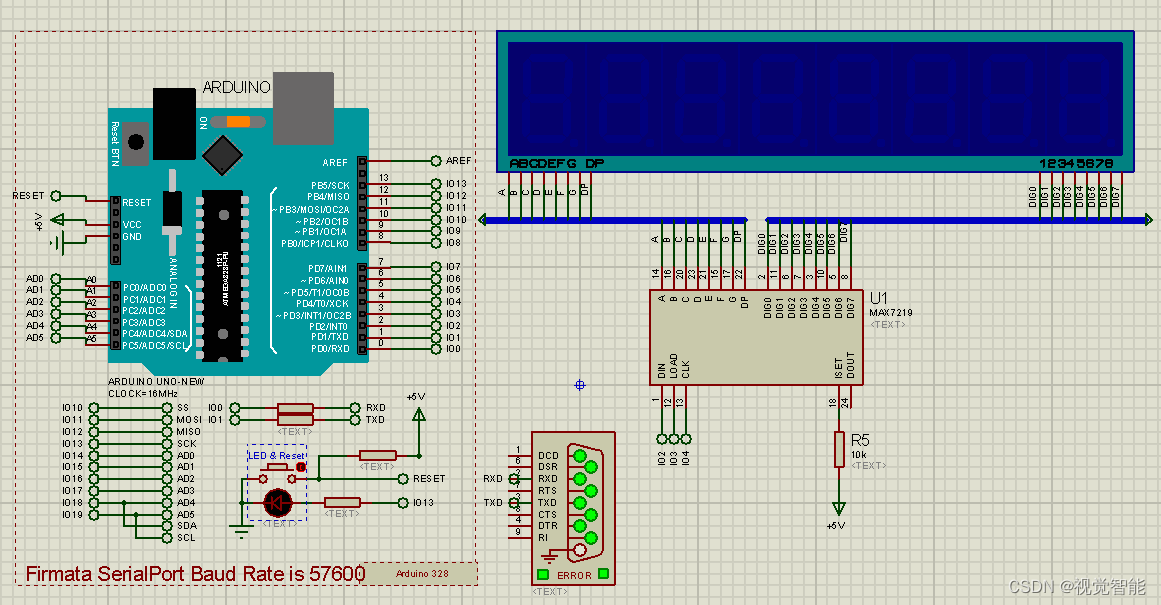
Task: Select the IO19 terminal in left list
Action: [94, 515]
